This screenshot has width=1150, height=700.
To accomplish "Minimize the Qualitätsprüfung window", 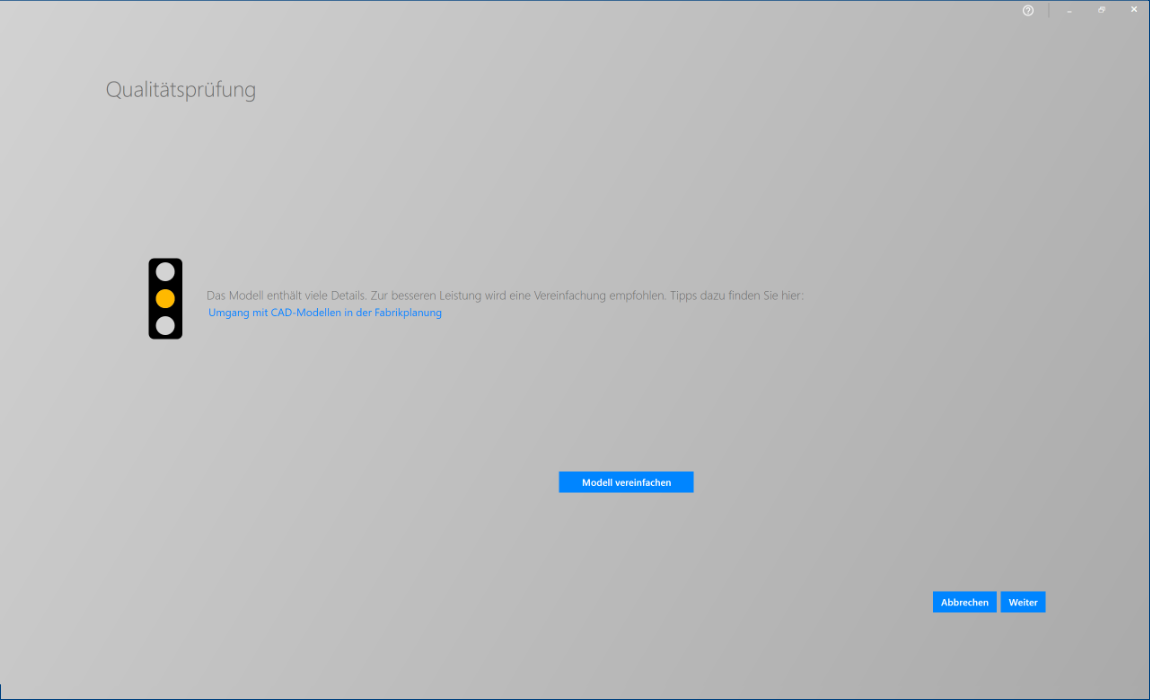I will (x=1069, y=10).
